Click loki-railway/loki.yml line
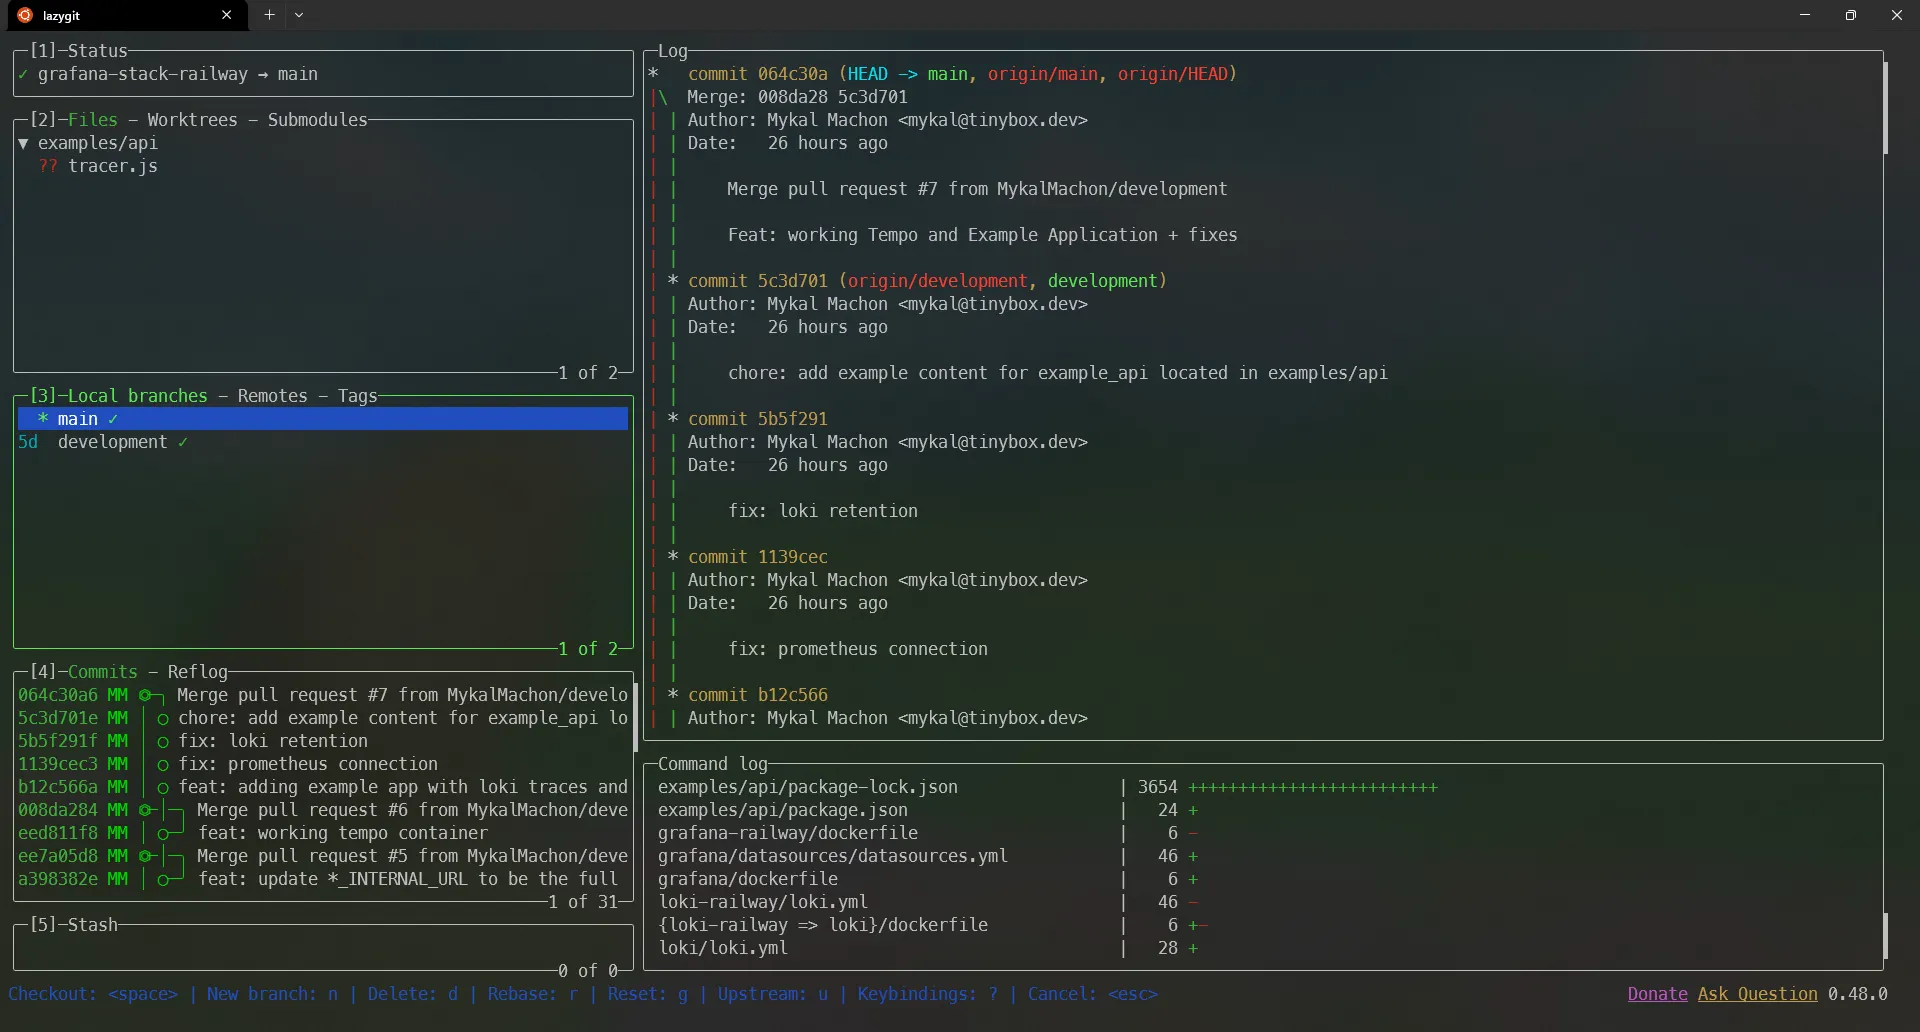Screen dimensions: 1920x1032 click(x=762, y=902)
